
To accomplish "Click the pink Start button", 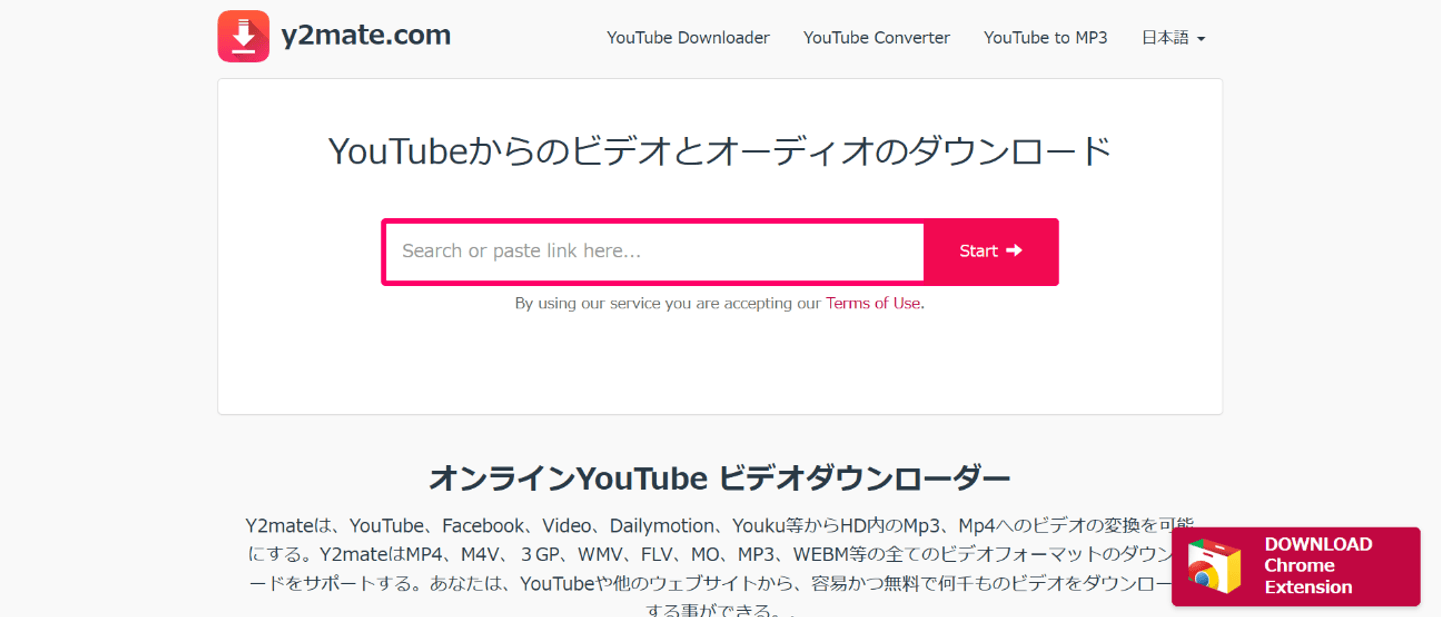I will [990, 251].
